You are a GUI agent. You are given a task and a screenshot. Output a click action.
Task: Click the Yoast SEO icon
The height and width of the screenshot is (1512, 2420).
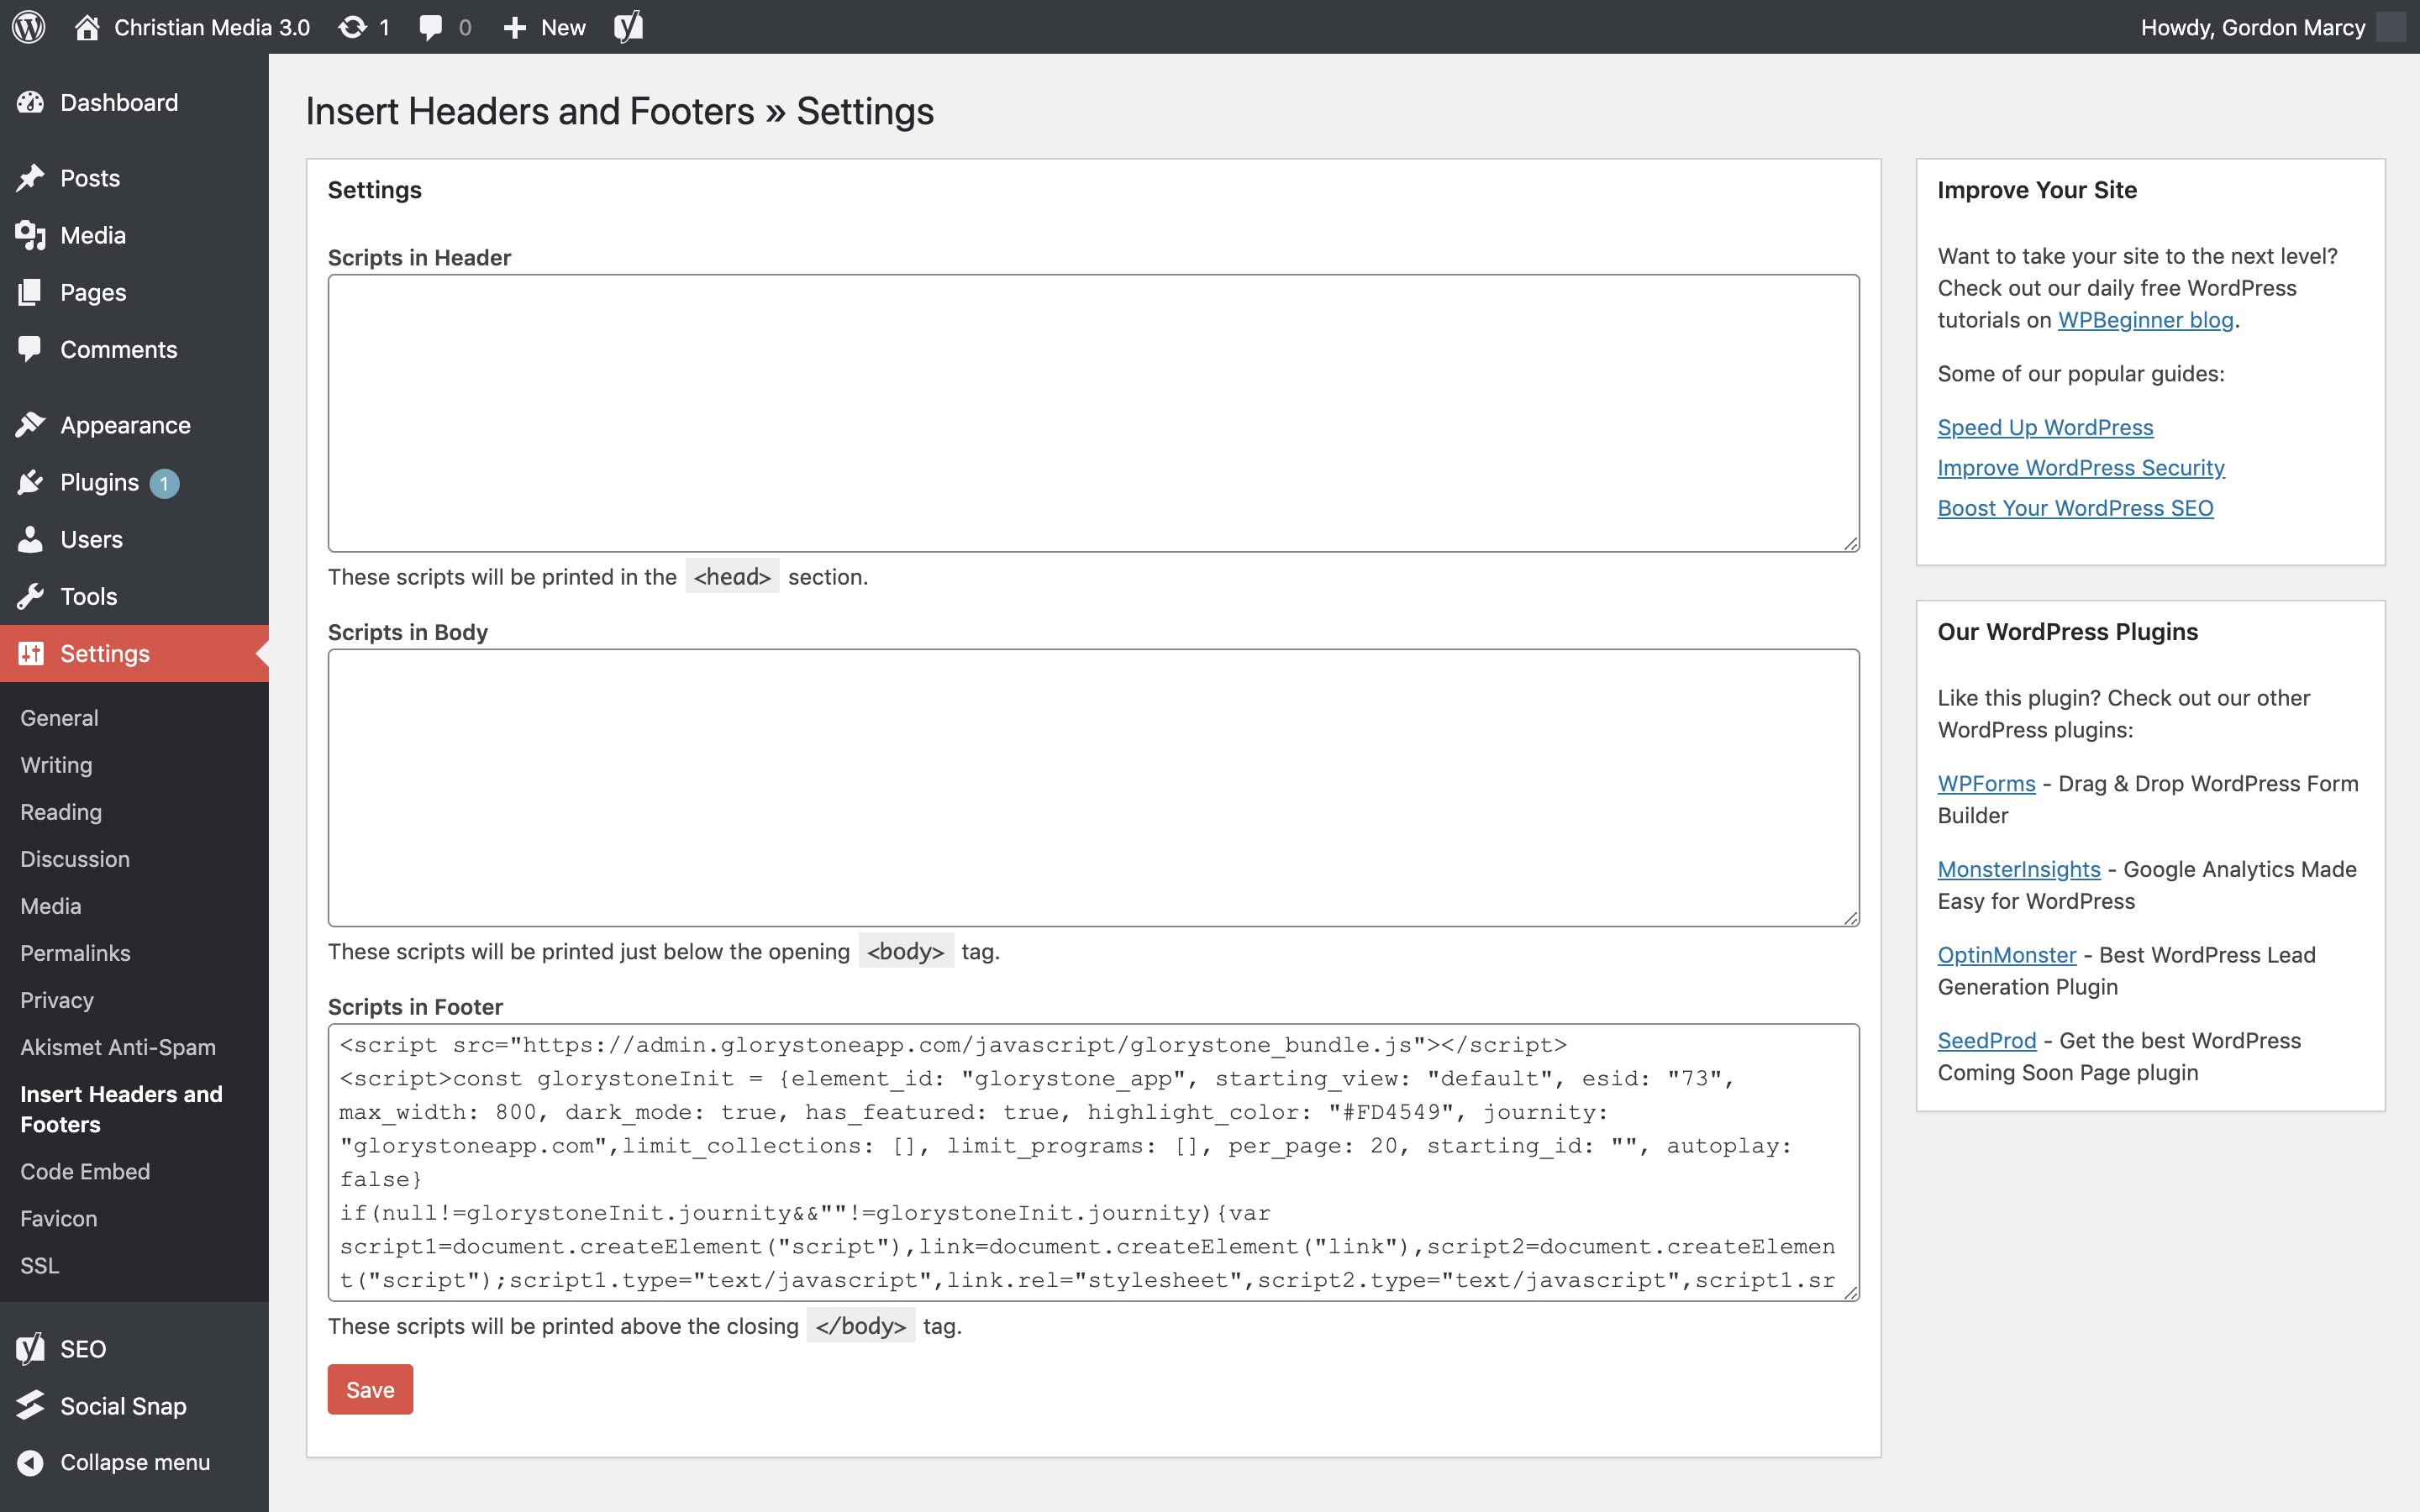629,26
